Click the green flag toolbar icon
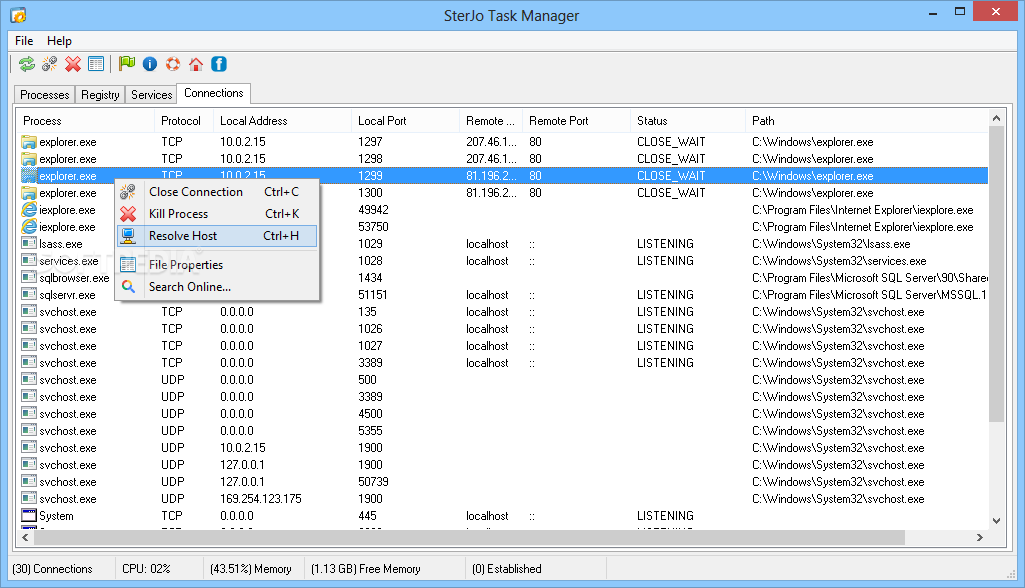The height and width of the screenshot is (588, 1025). tap(127, 64)
